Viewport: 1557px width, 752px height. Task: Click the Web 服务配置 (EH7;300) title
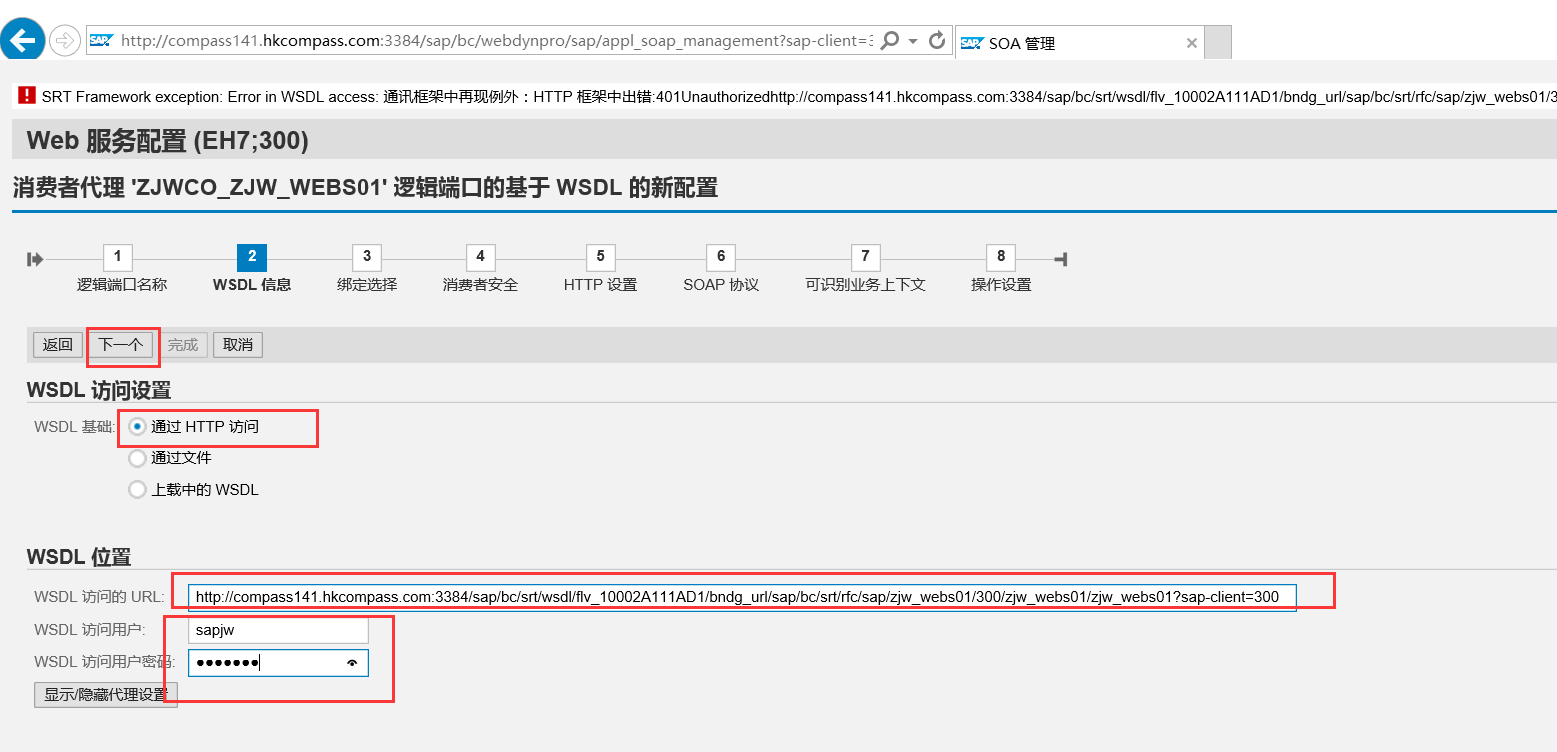[x=168, y=140]
